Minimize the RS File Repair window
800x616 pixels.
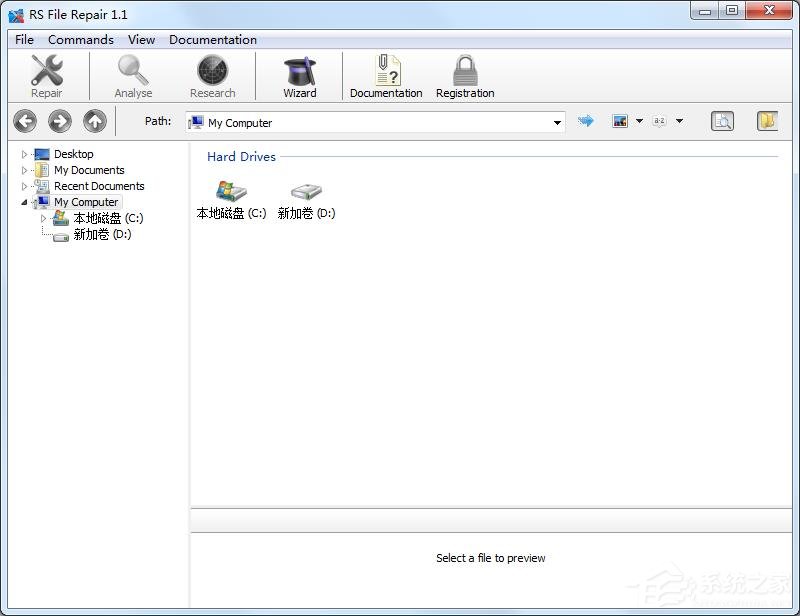[705, 11]
